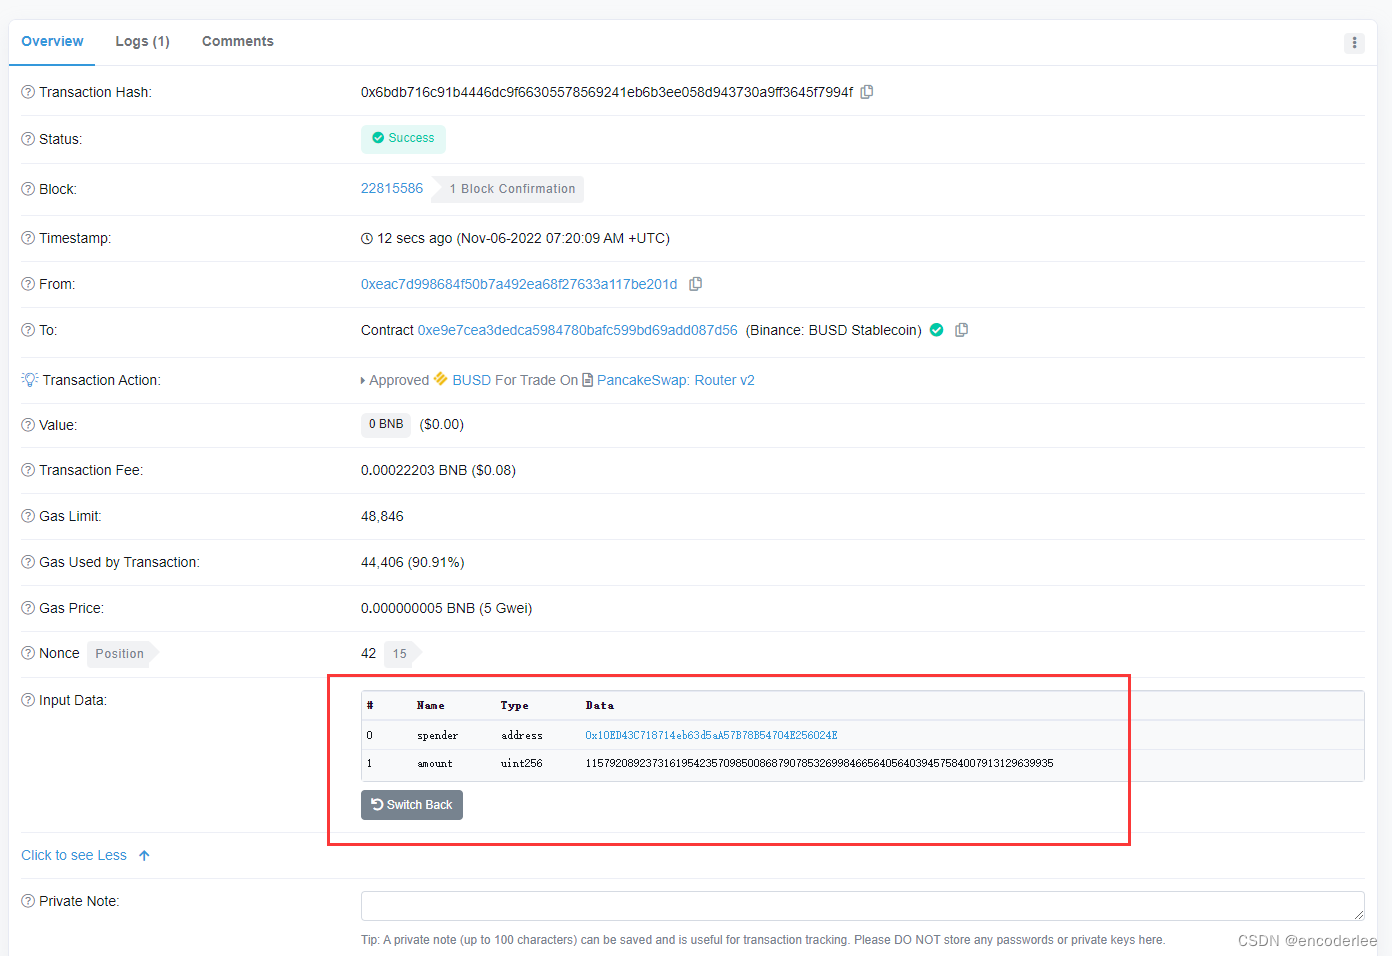The image size is (1392, 956).
Task: Copy the BUSD contract address icon
Action: 961,330
